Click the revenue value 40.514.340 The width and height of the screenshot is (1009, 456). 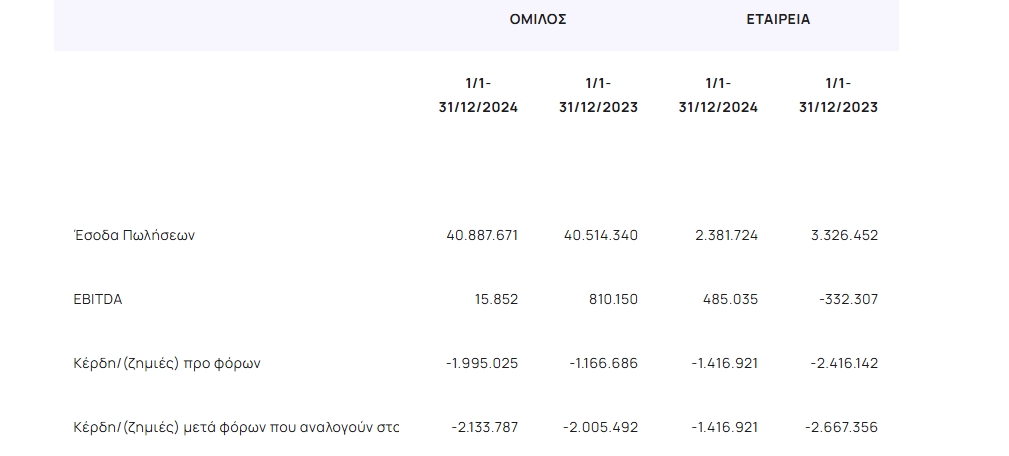point(601,235)
